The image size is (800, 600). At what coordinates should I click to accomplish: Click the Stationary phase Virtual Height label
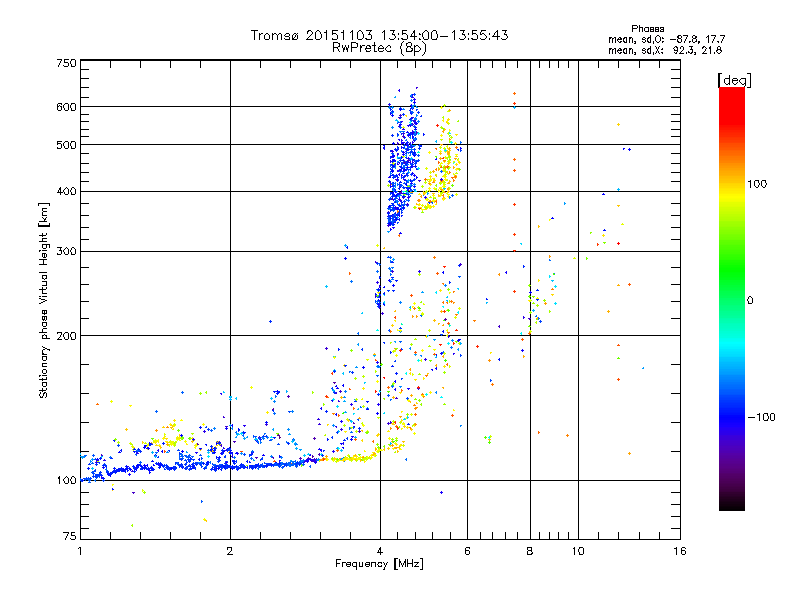tap(44, 300)
